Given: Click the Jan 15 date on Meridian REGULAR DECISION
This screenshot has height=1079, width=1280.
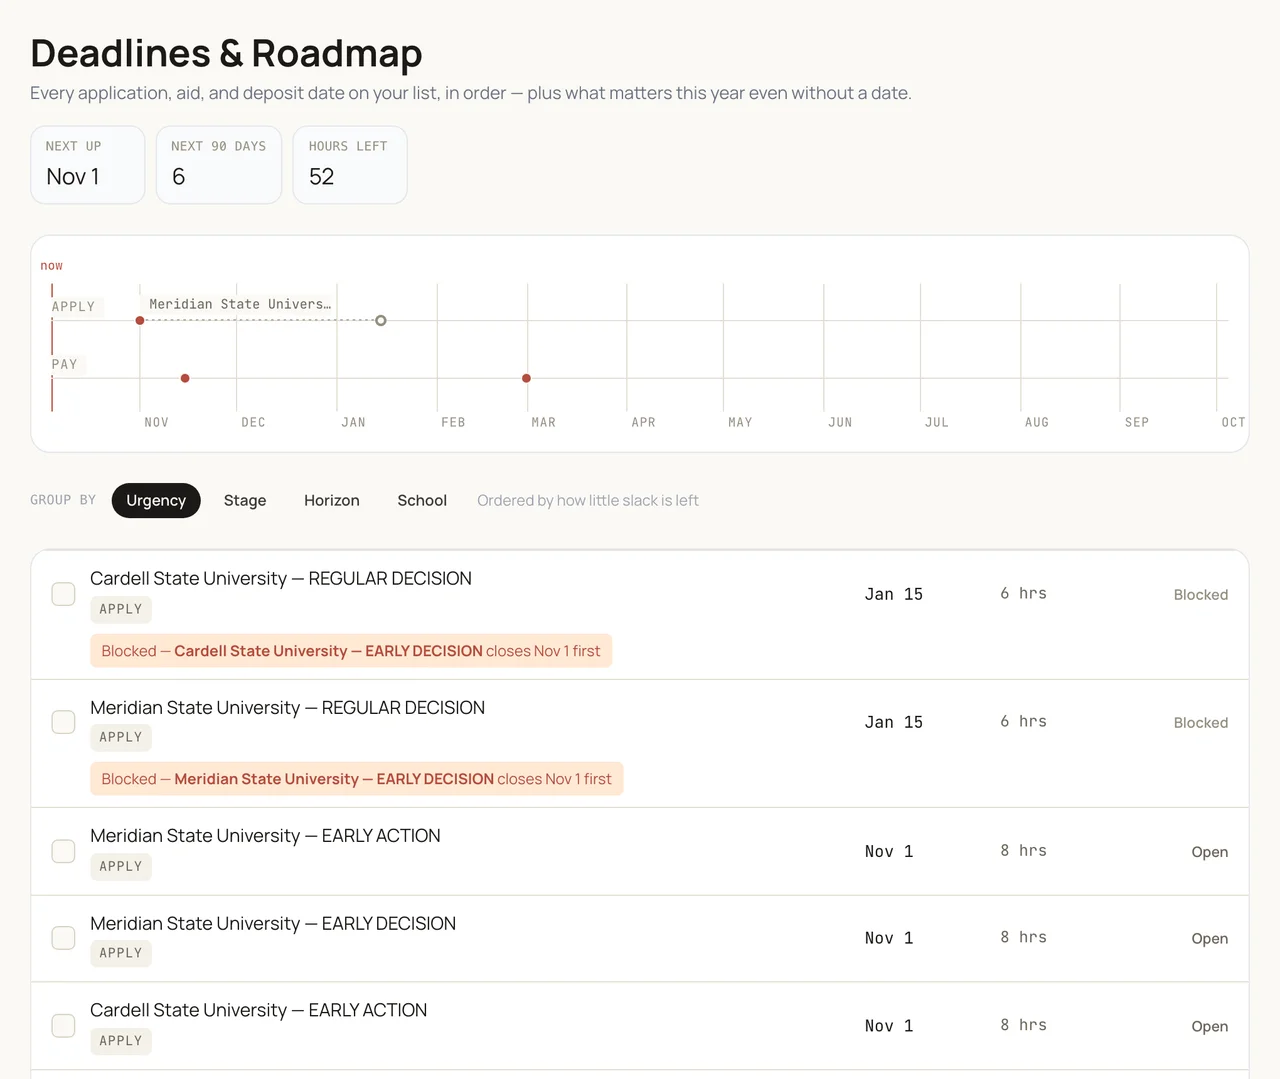Looking at the screenshot, I should tap(894, 722).
